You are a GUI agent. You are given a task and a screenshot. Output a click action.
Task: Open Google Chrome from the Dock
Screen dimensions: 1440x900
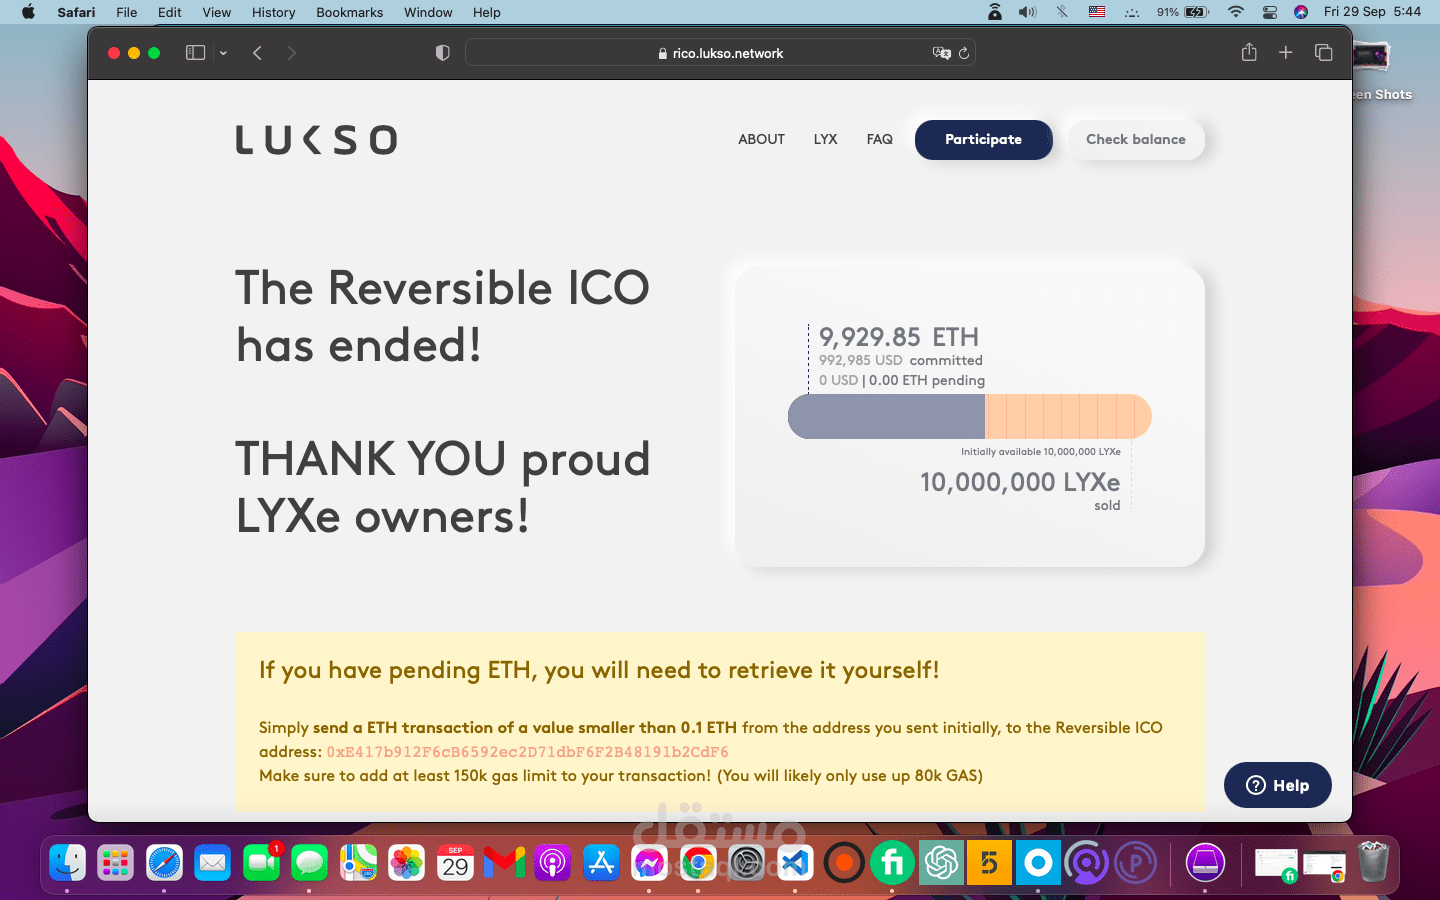pos(698,862)
